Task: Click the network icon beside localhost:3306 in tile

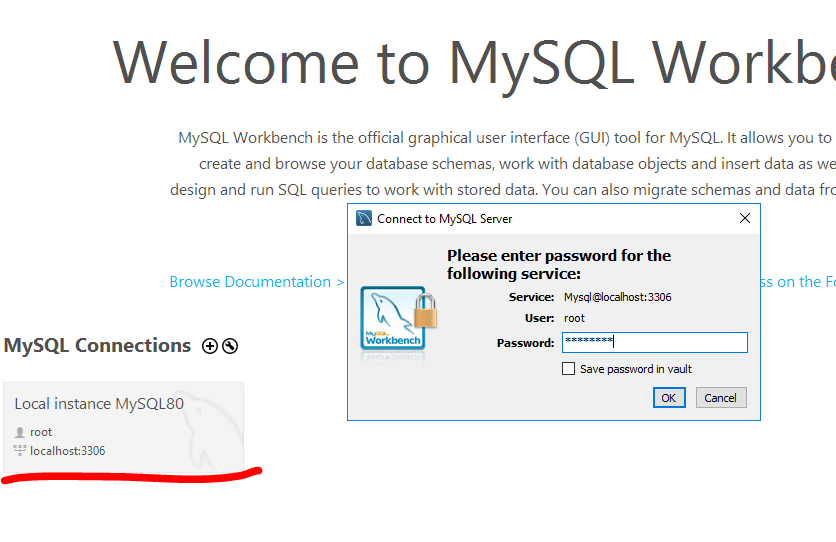Action: click(20, 451)
